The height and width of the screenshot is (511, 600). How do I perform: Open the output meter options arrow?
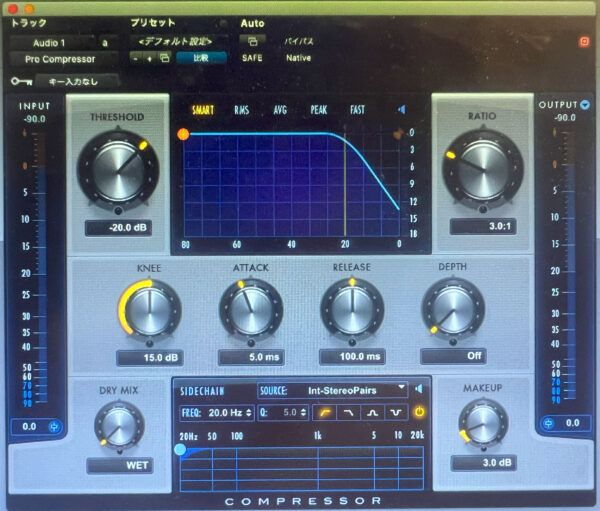(585, 104)
